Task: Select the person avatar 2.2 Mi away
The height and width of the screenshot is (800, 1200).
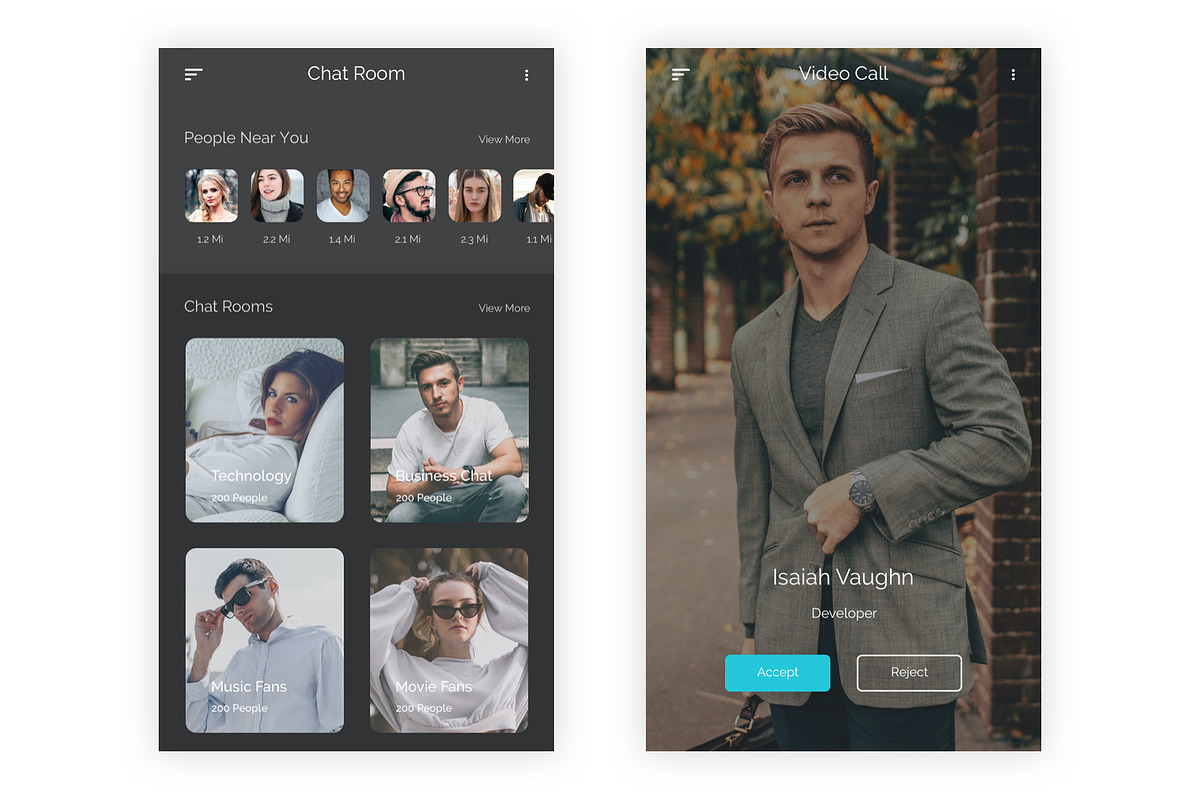Action: (277, 195)
